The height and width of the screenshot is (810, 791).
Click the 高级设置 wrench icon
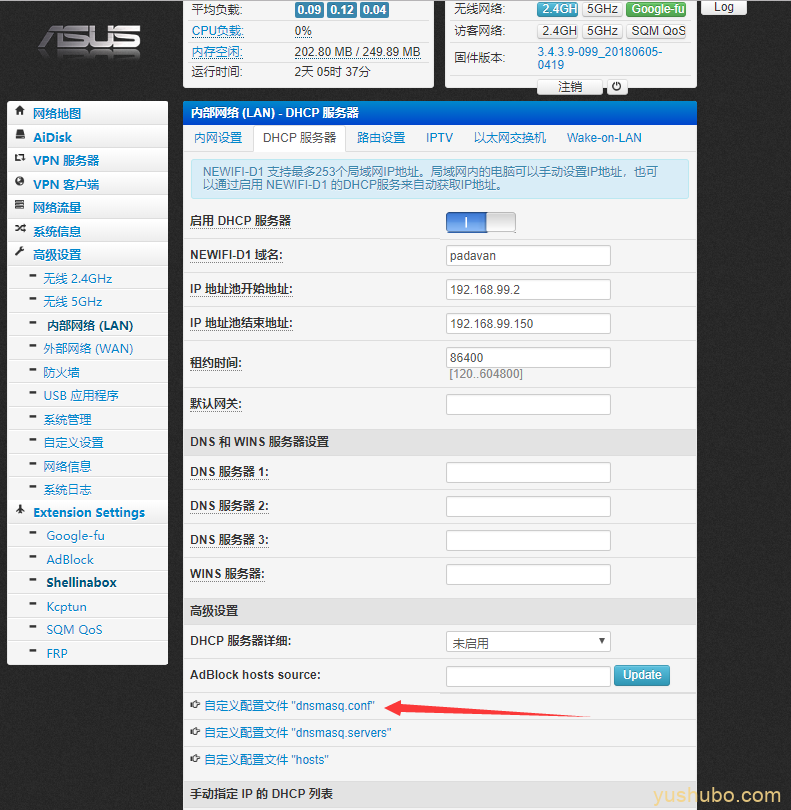click(x=20, y=253)
